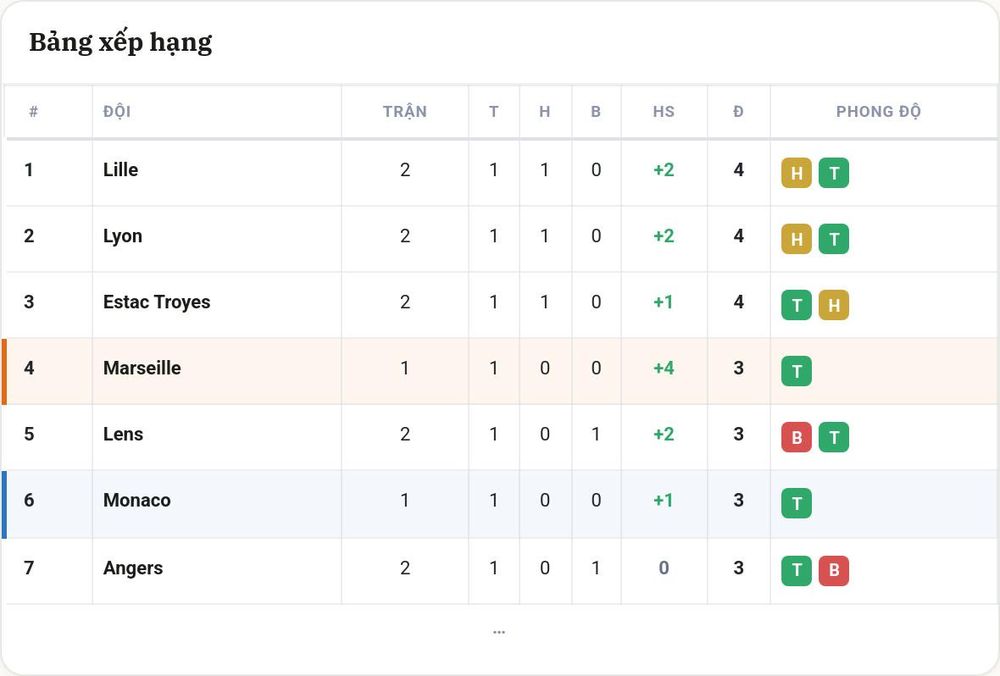Screen dimensions: 1000x676
Task: Select the TRẬN column header
Action: tap(405, 112)
